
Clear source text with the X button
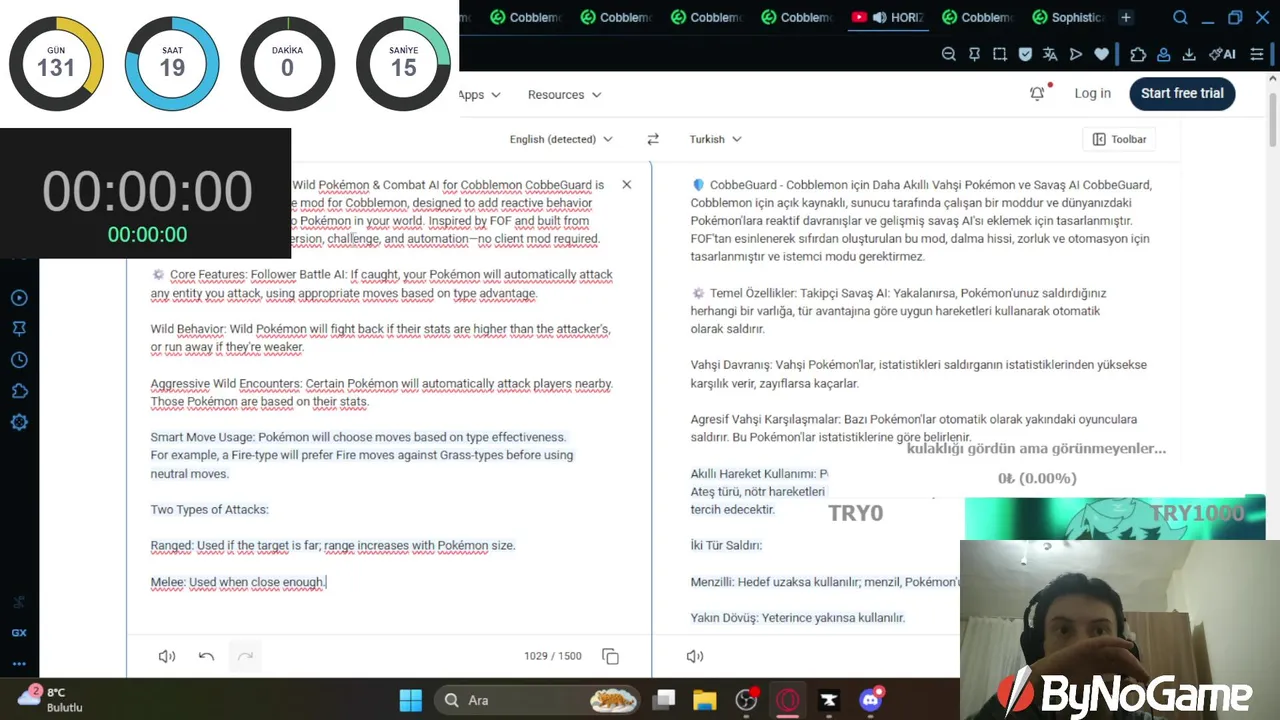coord(626,185)
